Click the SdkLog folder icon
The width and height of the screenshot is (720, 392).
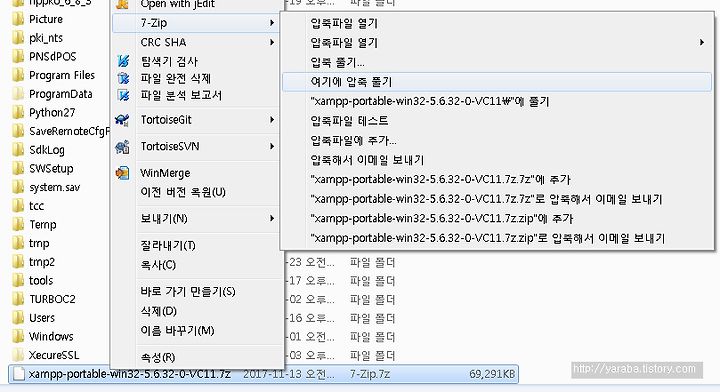click(18, 150)
